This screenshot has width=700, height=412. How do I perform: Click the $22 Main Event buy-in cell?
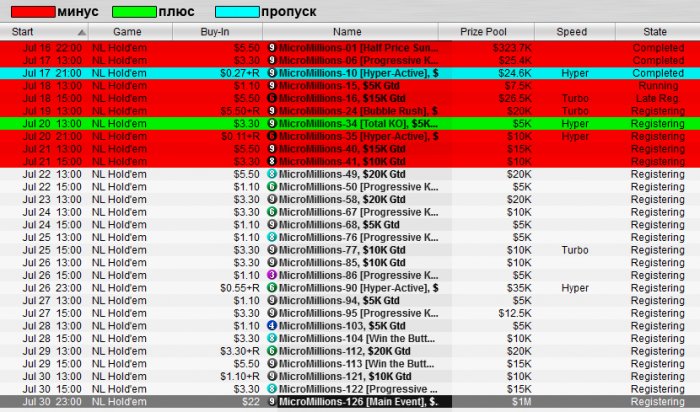coord(251,402)
